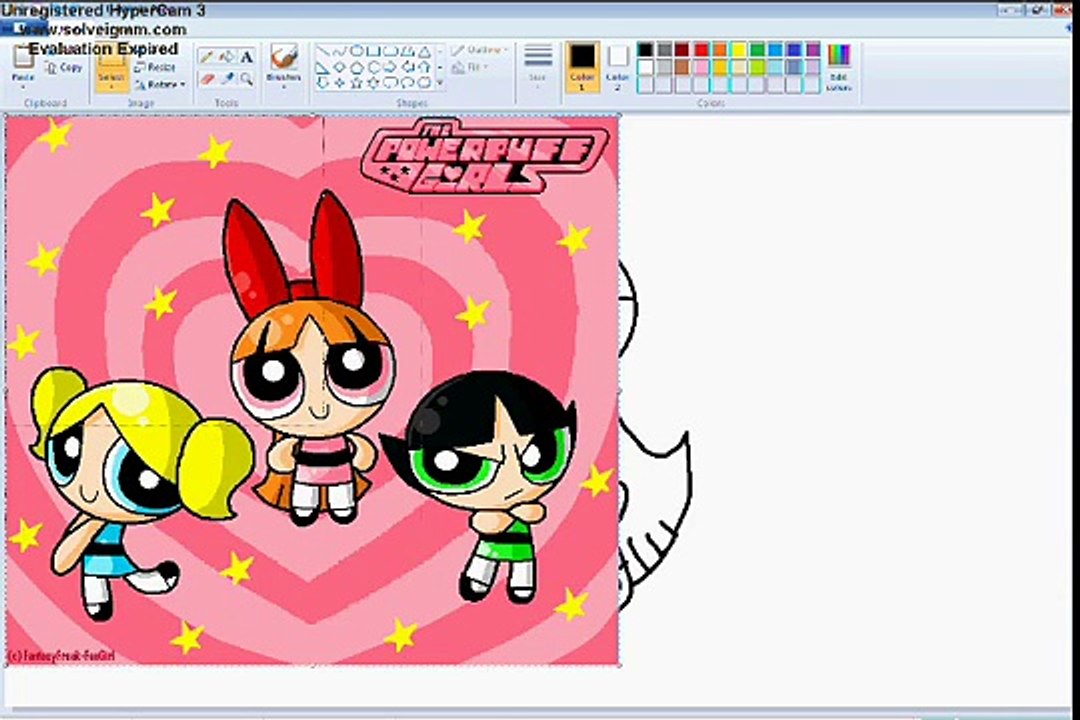Pick the purple color swatch
Image resolution: width=1080 pixels, height=720 pixels.
coord(813,50)
